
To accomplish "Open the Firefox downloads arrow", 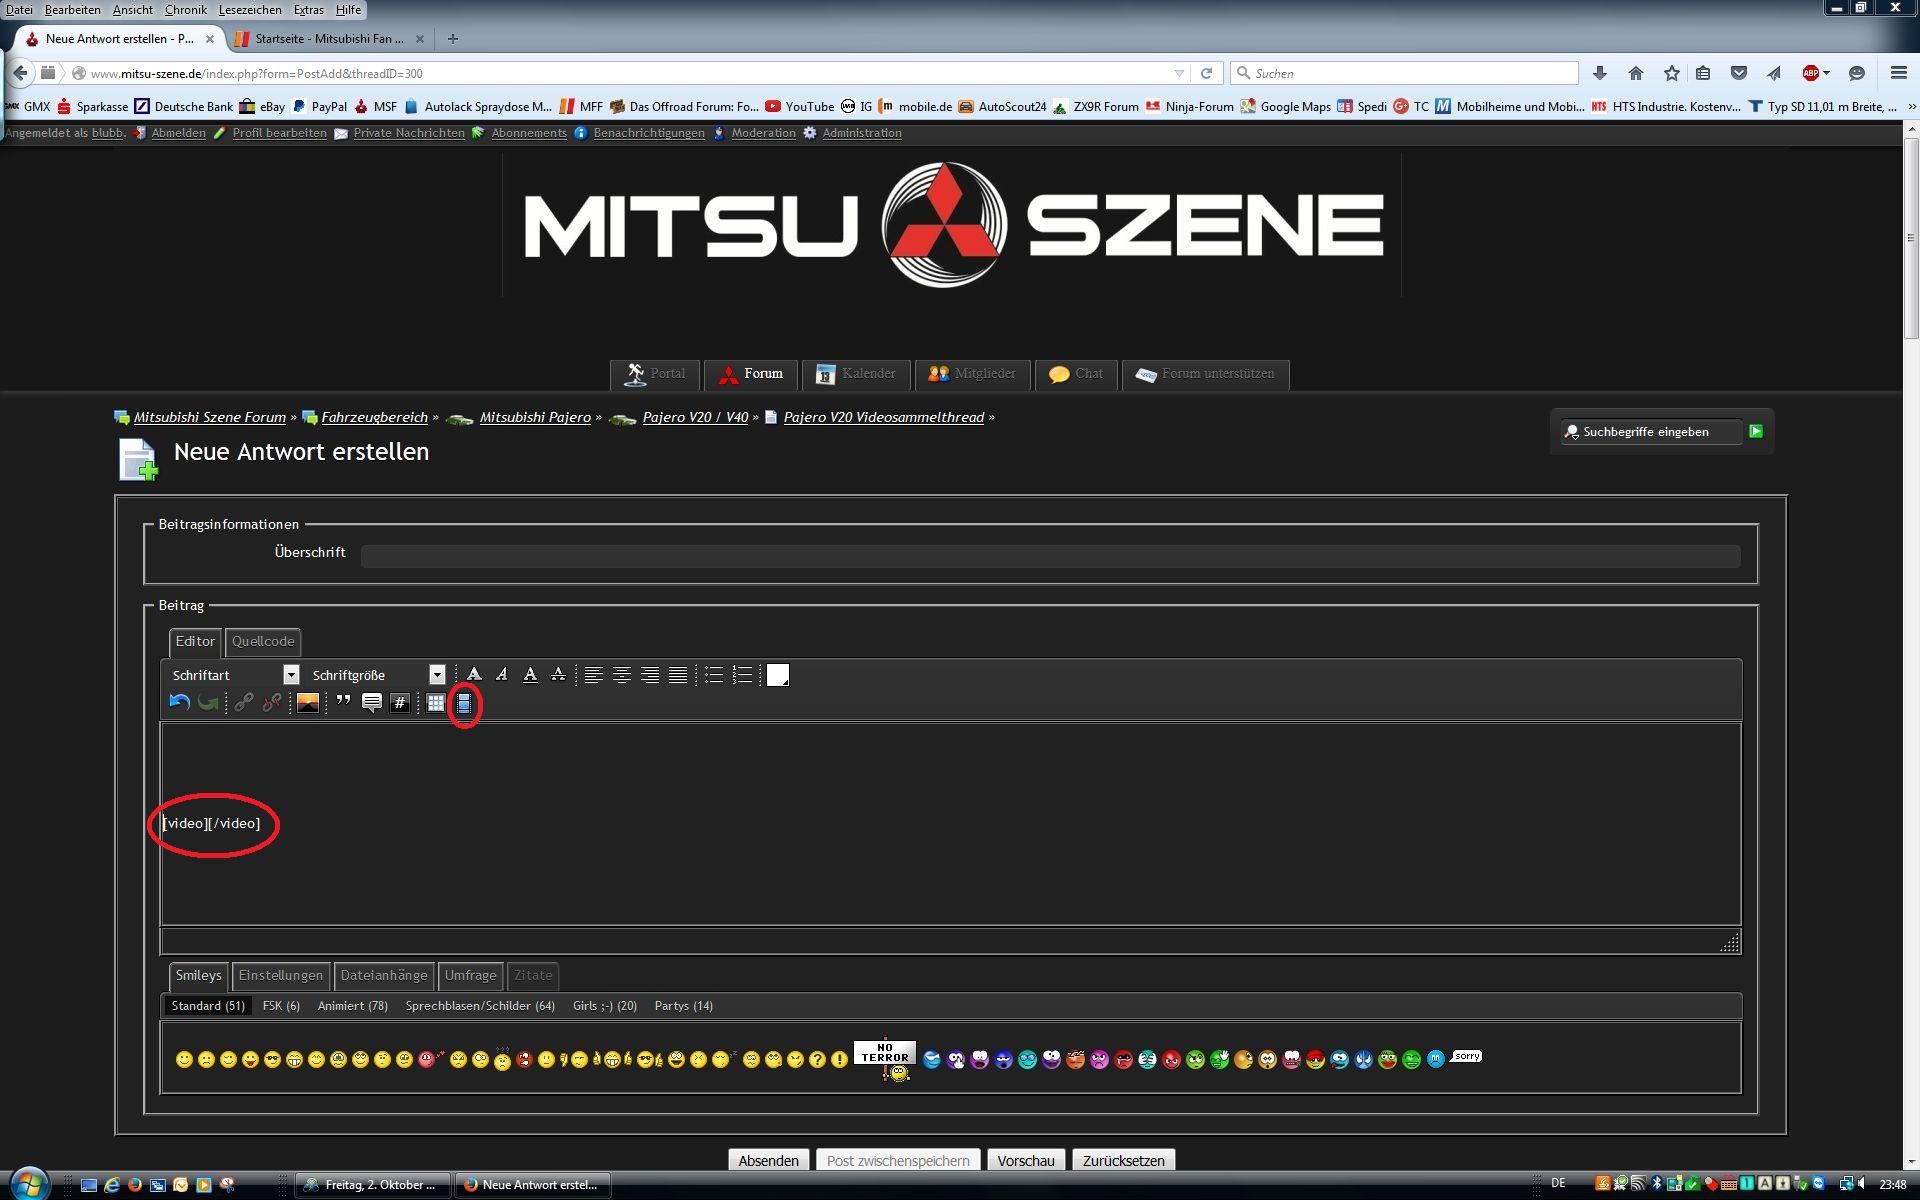I will point(1599,73).
